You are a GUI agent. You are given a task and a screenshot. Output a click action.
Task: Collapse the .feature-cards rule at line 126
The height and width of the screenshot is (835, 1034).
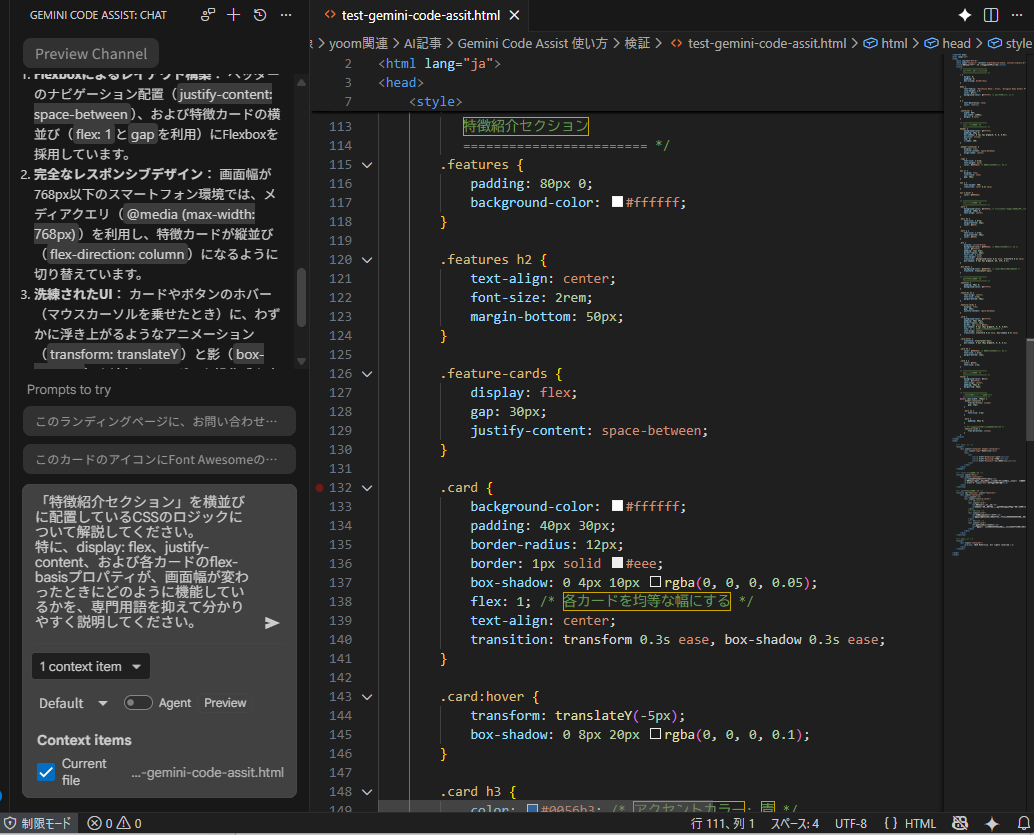click(x=367, y=374)
